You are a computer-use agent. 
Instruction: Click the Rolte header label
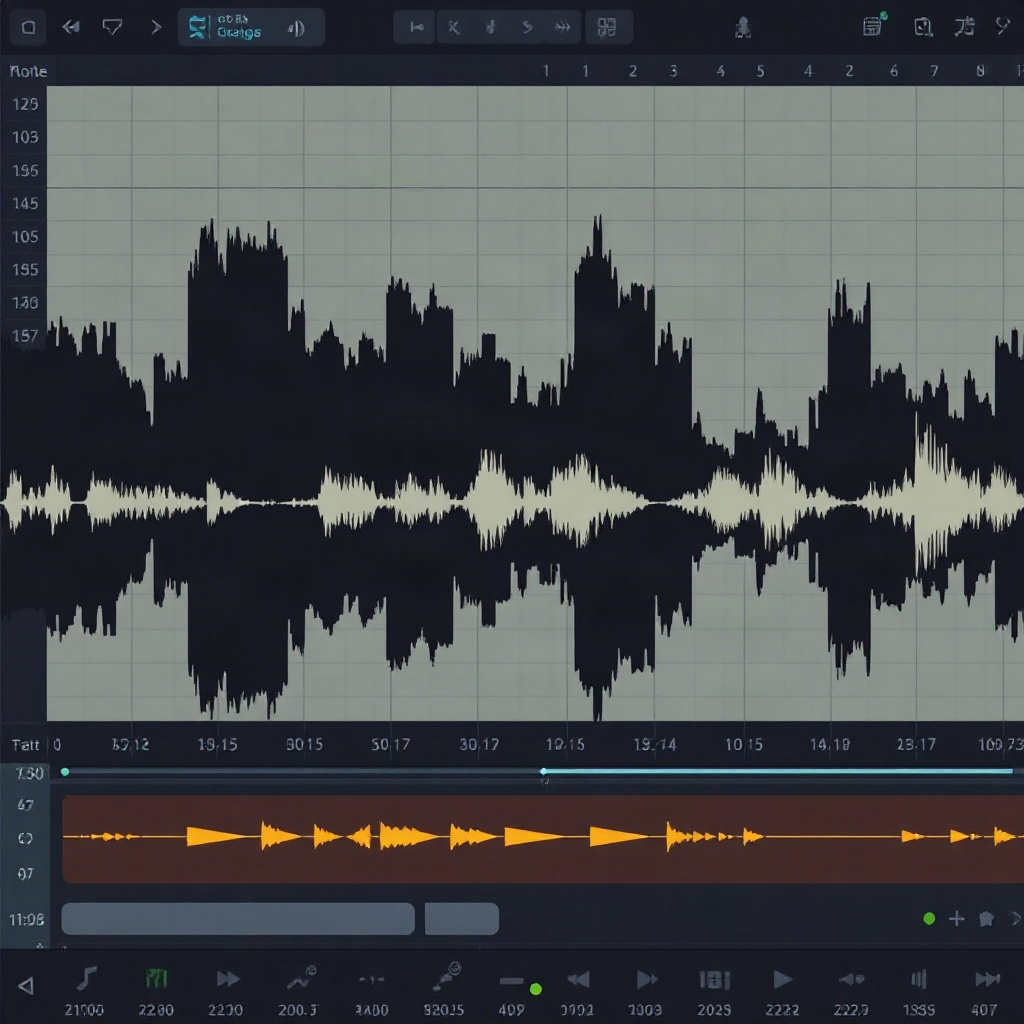(x=28, y=71)
